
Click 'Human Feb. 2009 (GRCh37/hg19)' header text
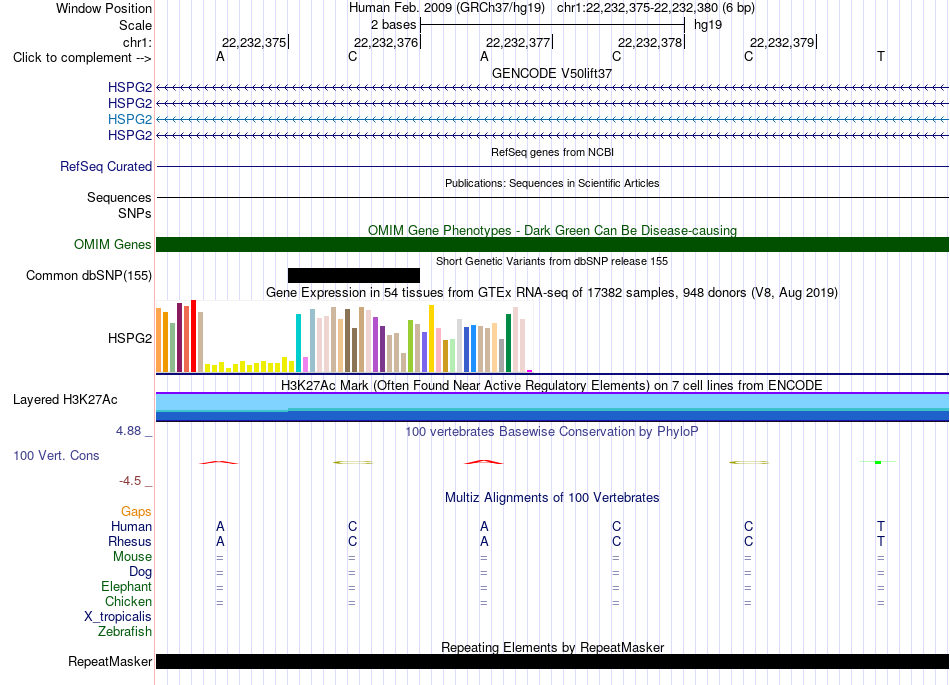pos(447,8)
